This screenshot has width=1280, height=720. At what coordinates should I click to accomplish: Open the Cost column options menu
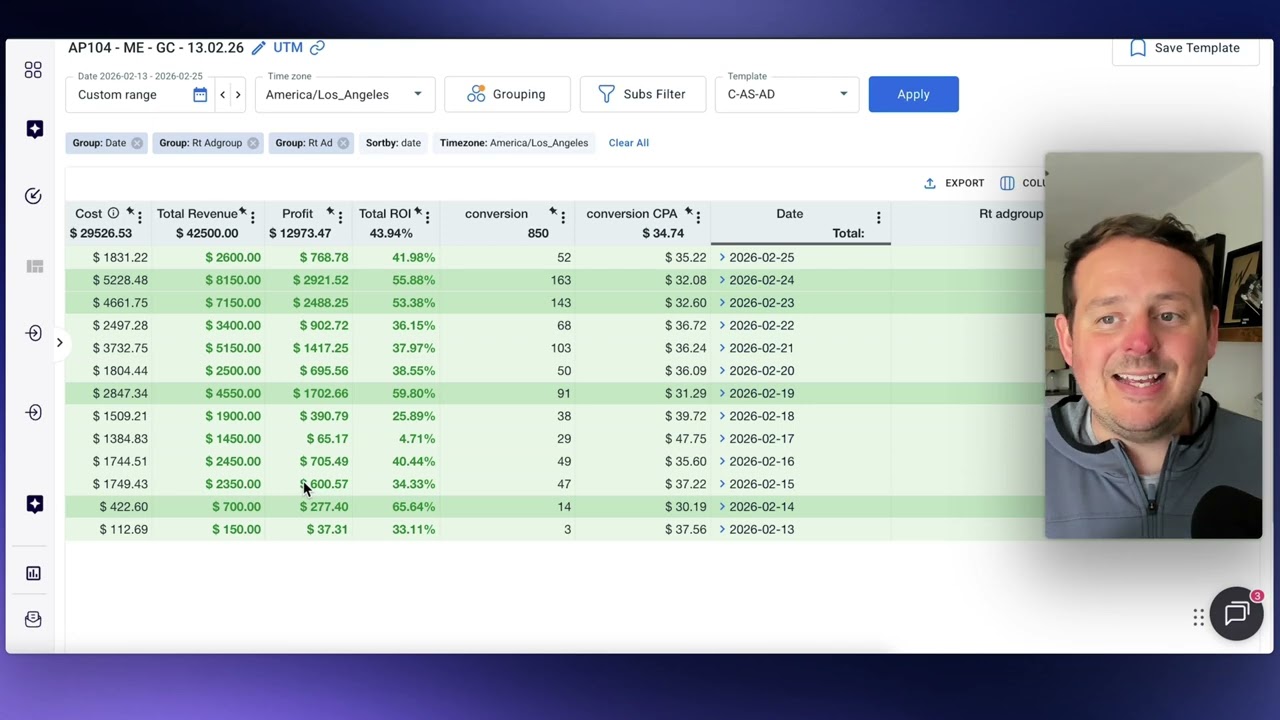pyautogui.click(x=139, y=217)
